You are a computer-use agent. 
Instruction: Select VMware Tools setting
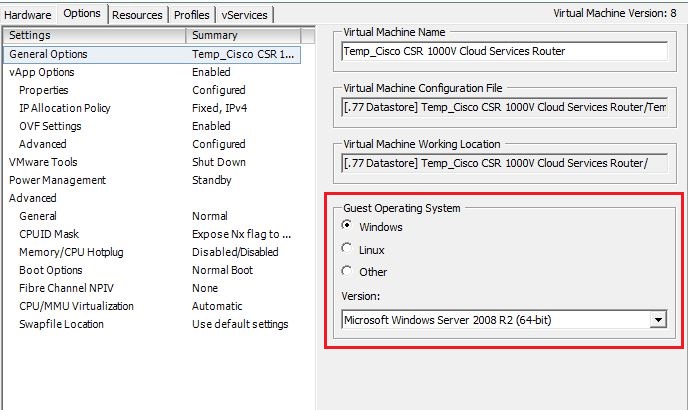click(x=152, y=162)
